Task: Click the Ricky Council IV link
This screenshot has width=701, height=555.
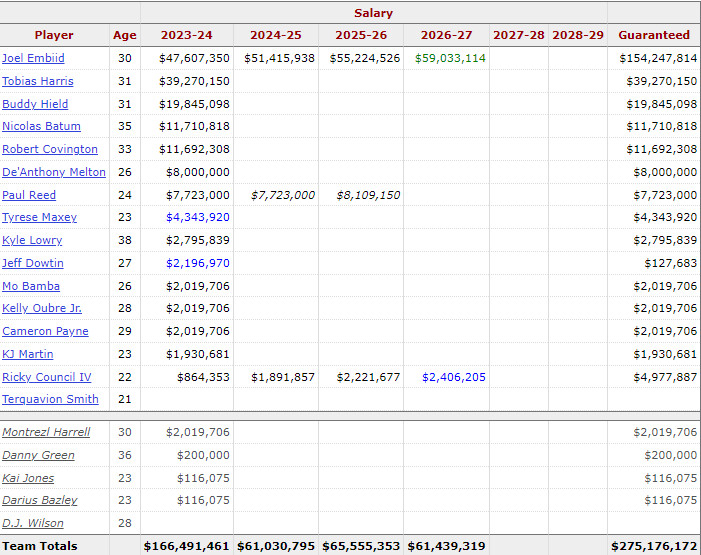Action: [47, 377]
